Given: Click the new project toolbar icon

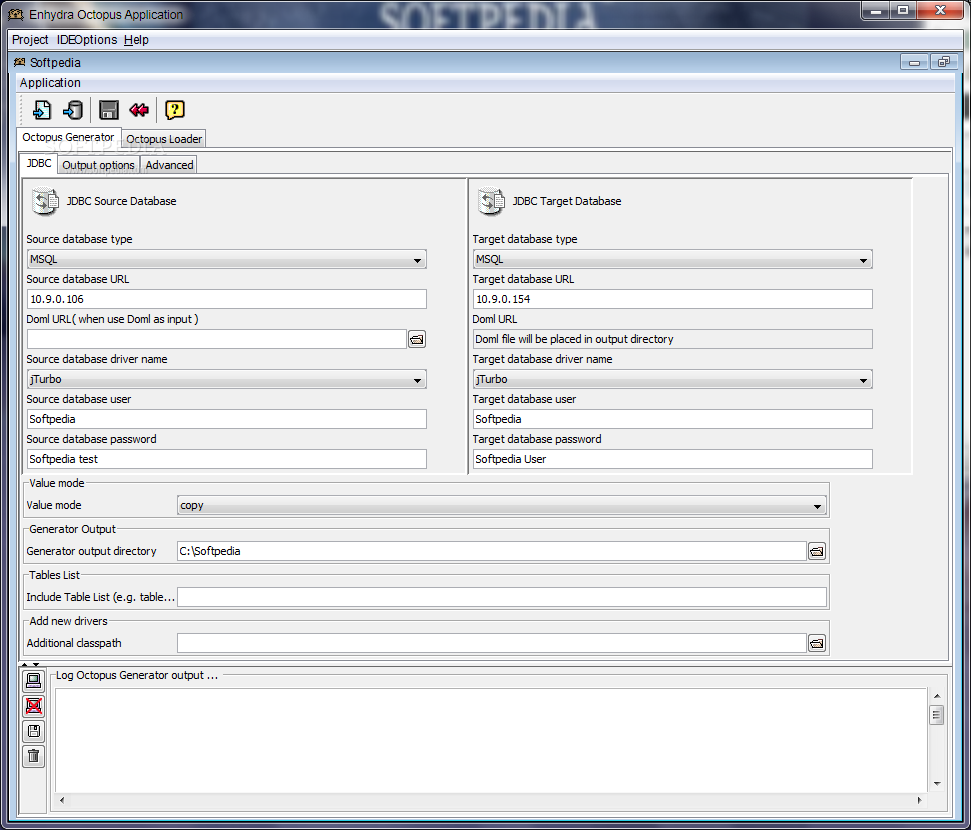Looking at the screenshot, I should (x=41, y=110).
